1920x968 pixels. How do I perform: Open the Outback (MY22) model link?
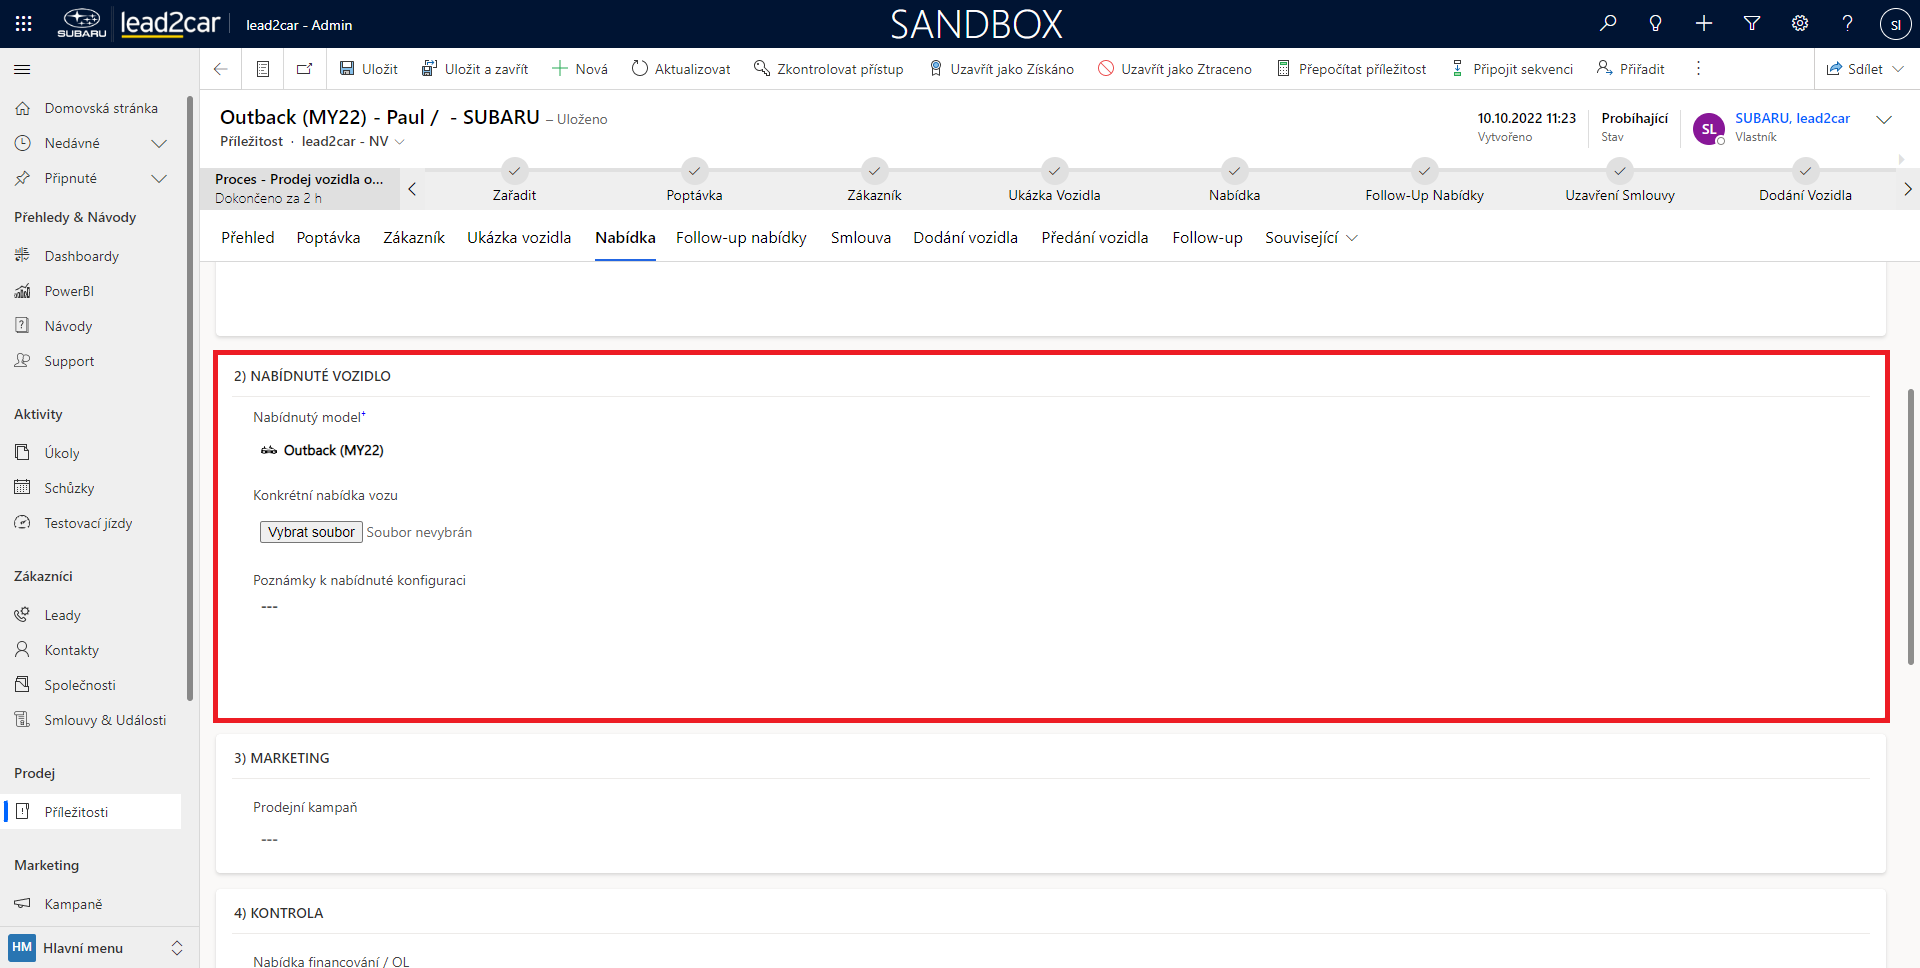333,450
